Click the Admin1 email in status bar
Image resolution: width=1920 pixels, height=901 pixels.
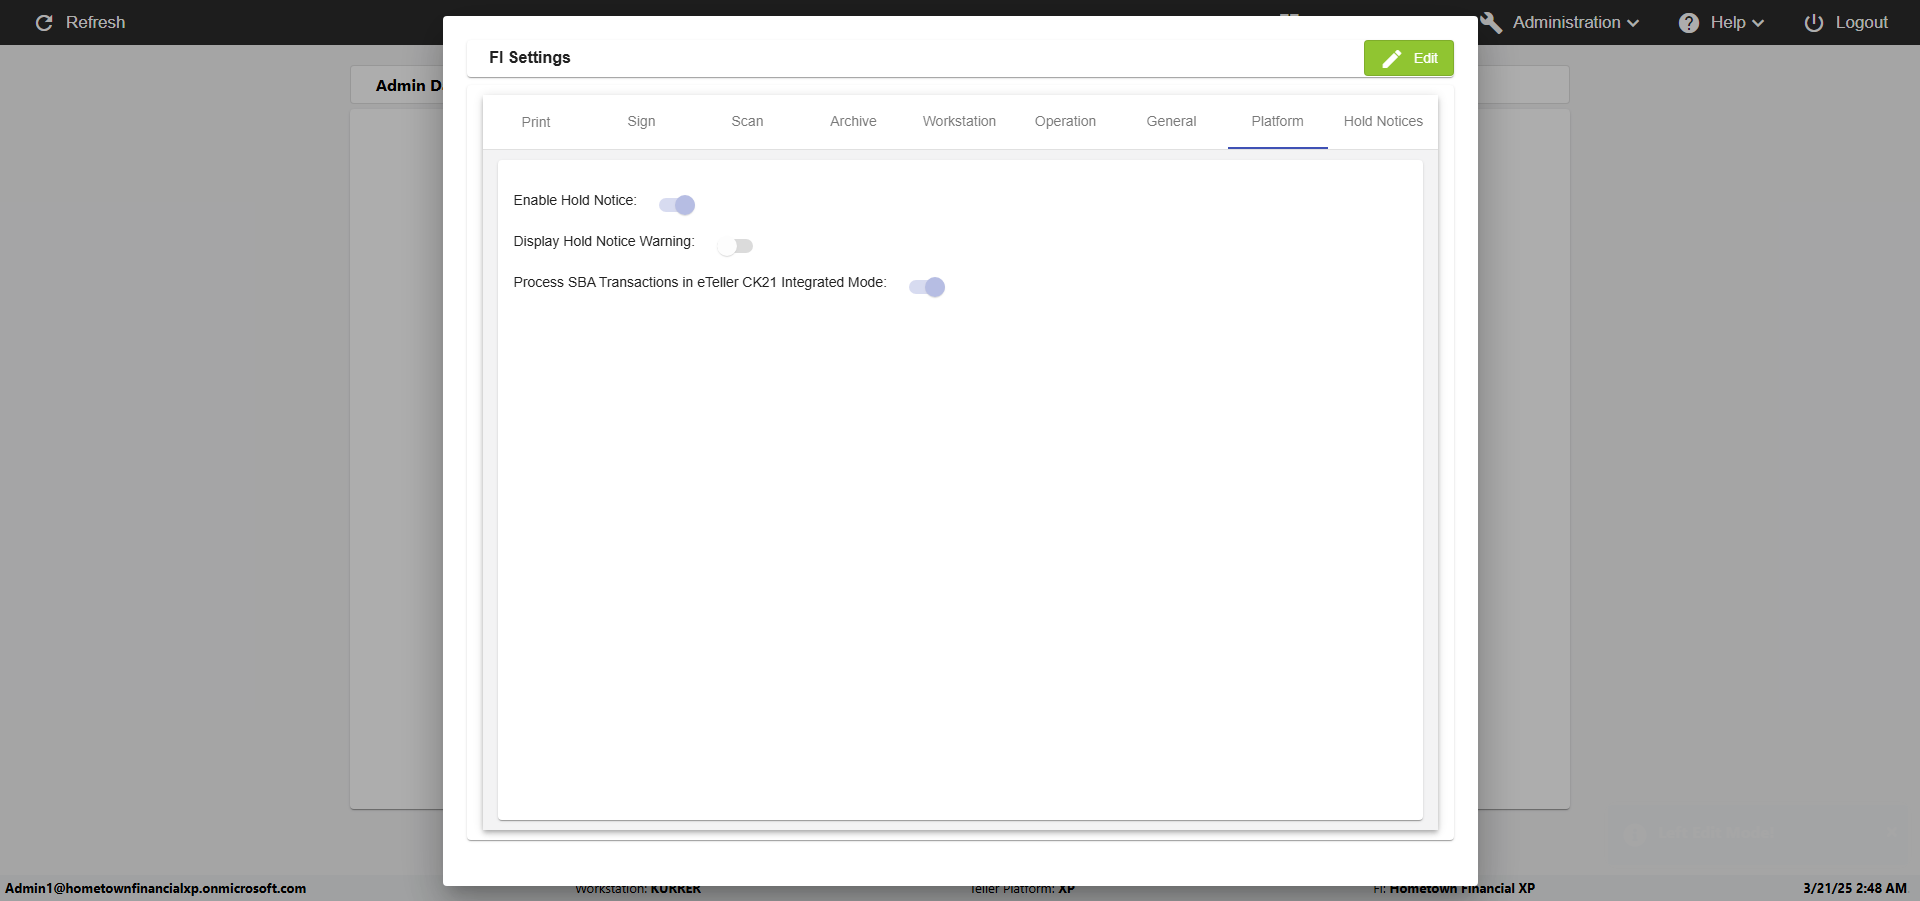coord(156,888)
